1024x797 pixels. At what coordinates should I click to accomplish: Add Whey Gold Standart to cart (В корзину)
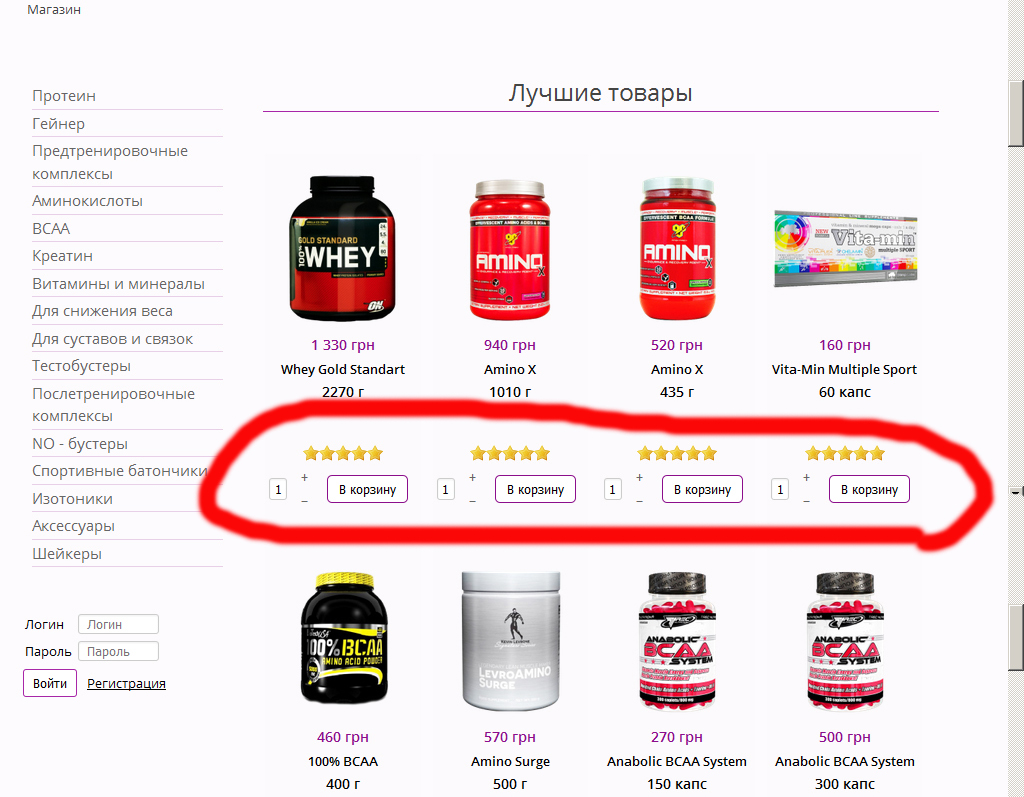pos(368,489)
